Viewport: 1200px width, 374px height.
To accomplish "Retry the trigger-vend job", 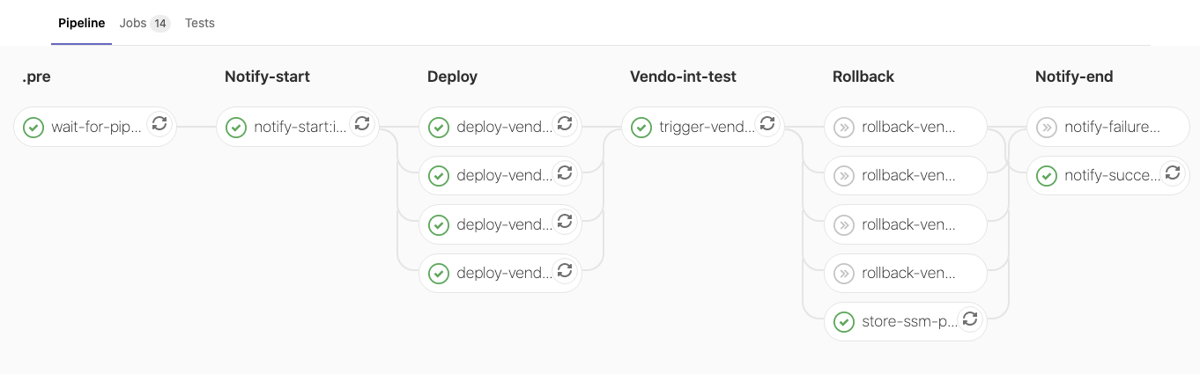I will coord(767,123).
